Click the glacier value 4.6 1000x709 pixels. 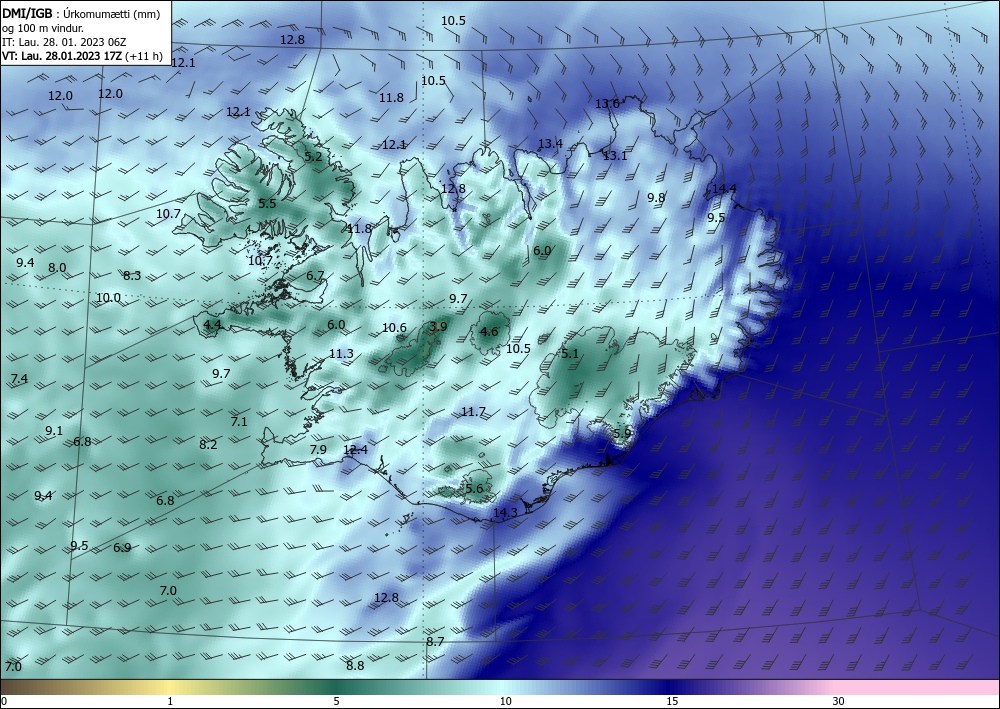(x=489, y=332)
